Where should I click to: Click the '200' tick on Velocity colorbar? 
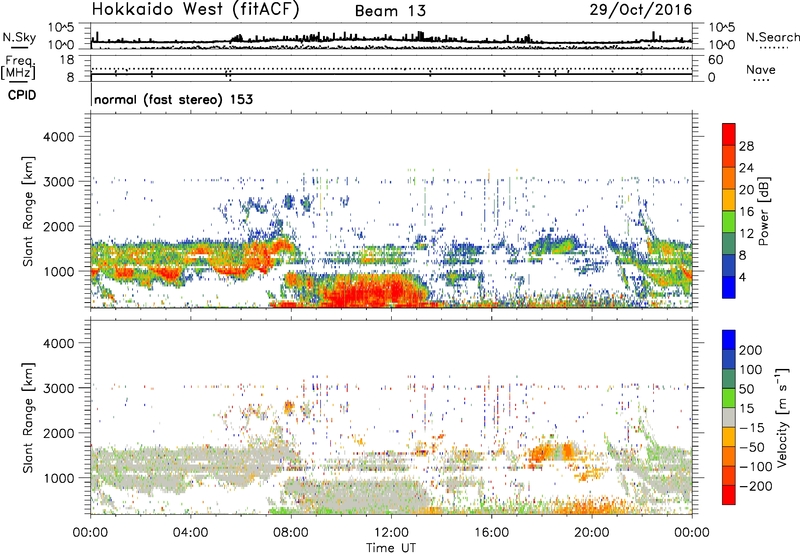pyautogui.click(x=751, y=350)
